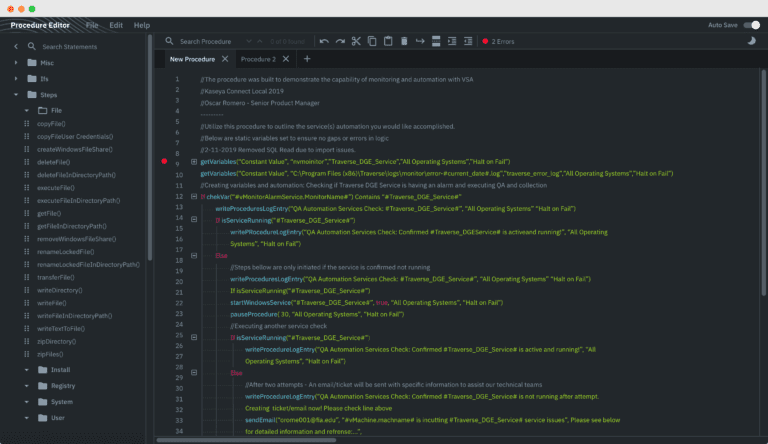The width and height of the screenshot is (768, 444).
Task: Undo the last edit
Action: click(324, 41)
